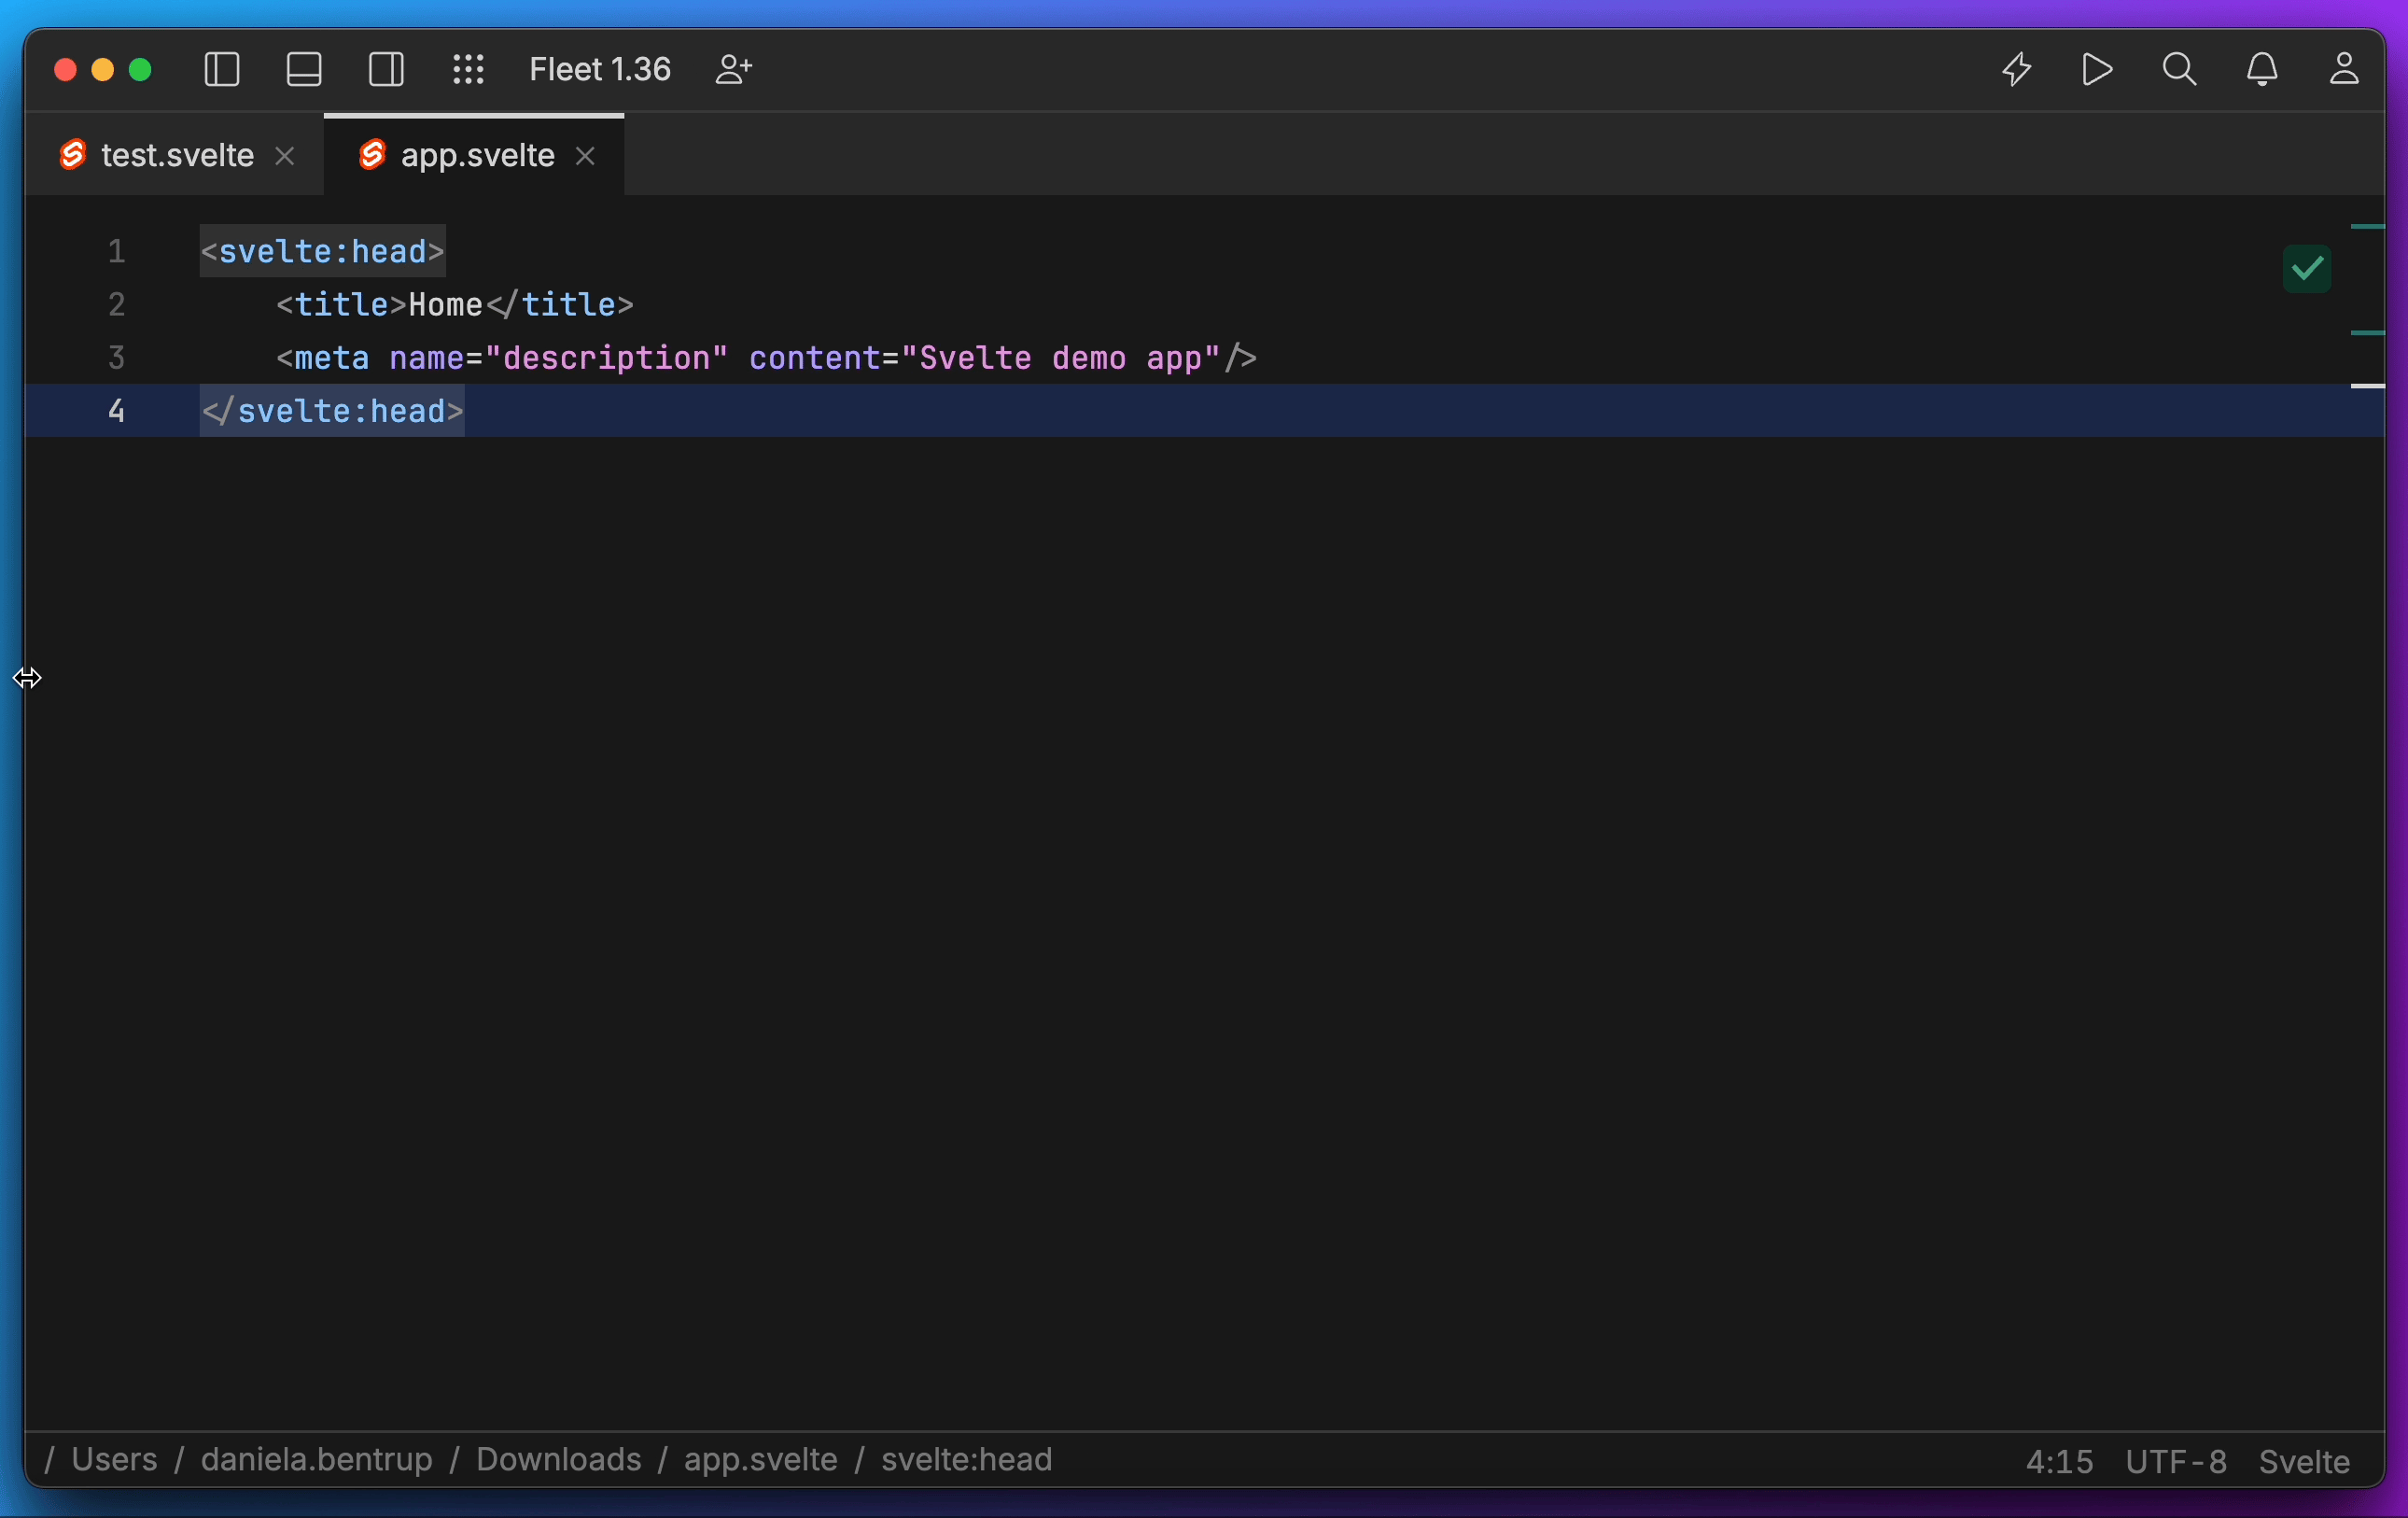Click the closing svelte:head tag
This screenshot has height=1518, width=2408.
(x=333, y=411)
